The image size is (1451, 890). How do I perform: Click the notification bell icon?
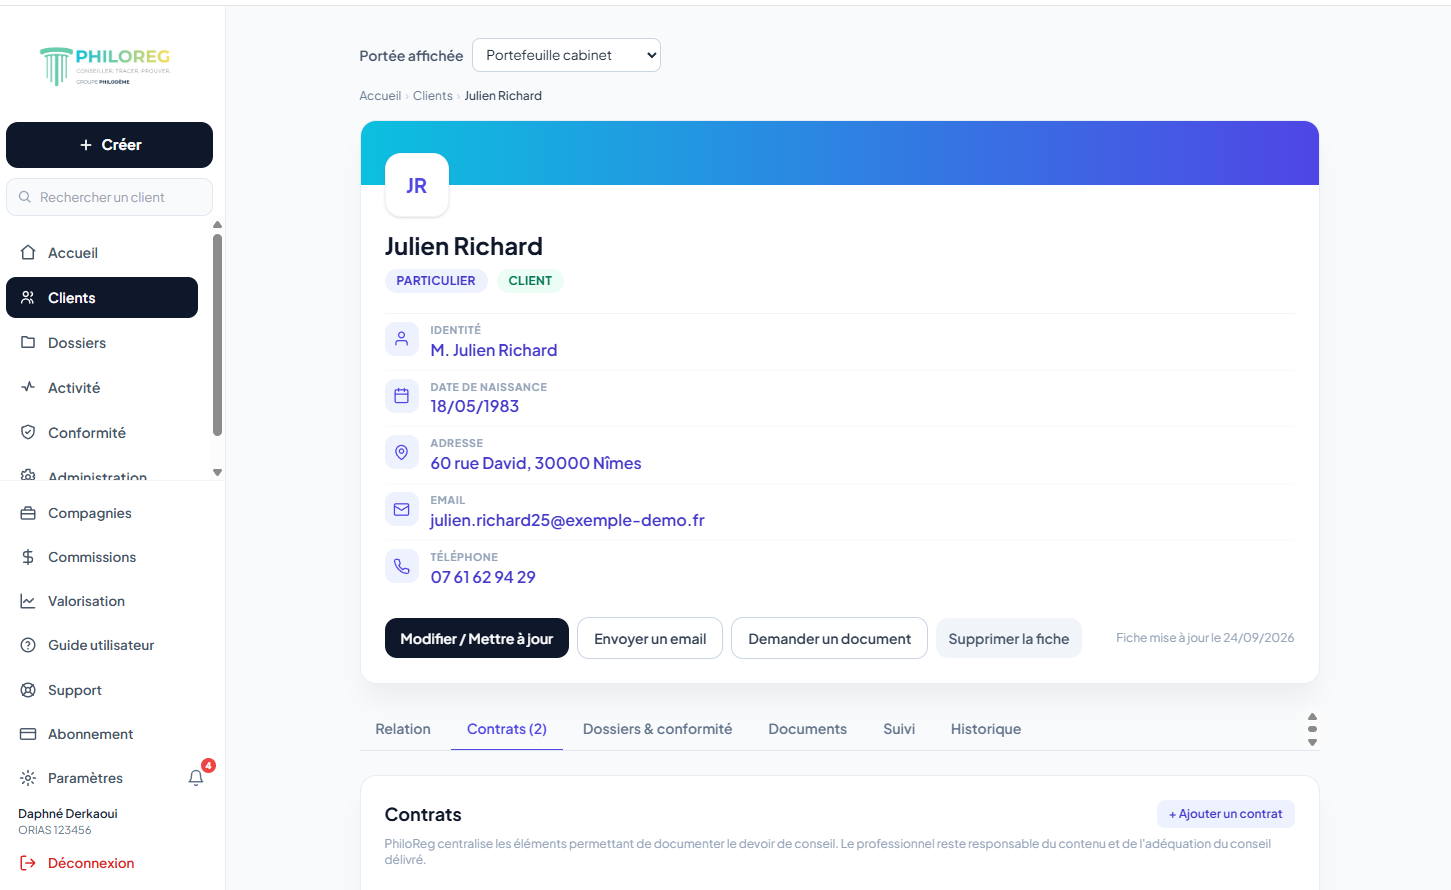pos(196,777)
